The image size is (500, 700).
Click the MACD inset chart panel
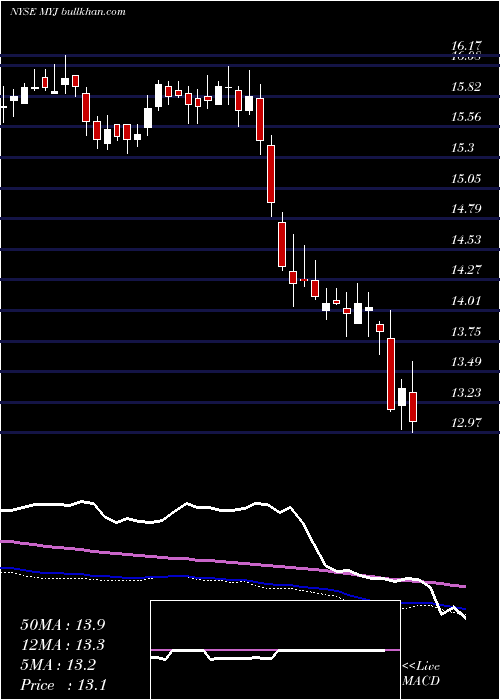point(275,650)
